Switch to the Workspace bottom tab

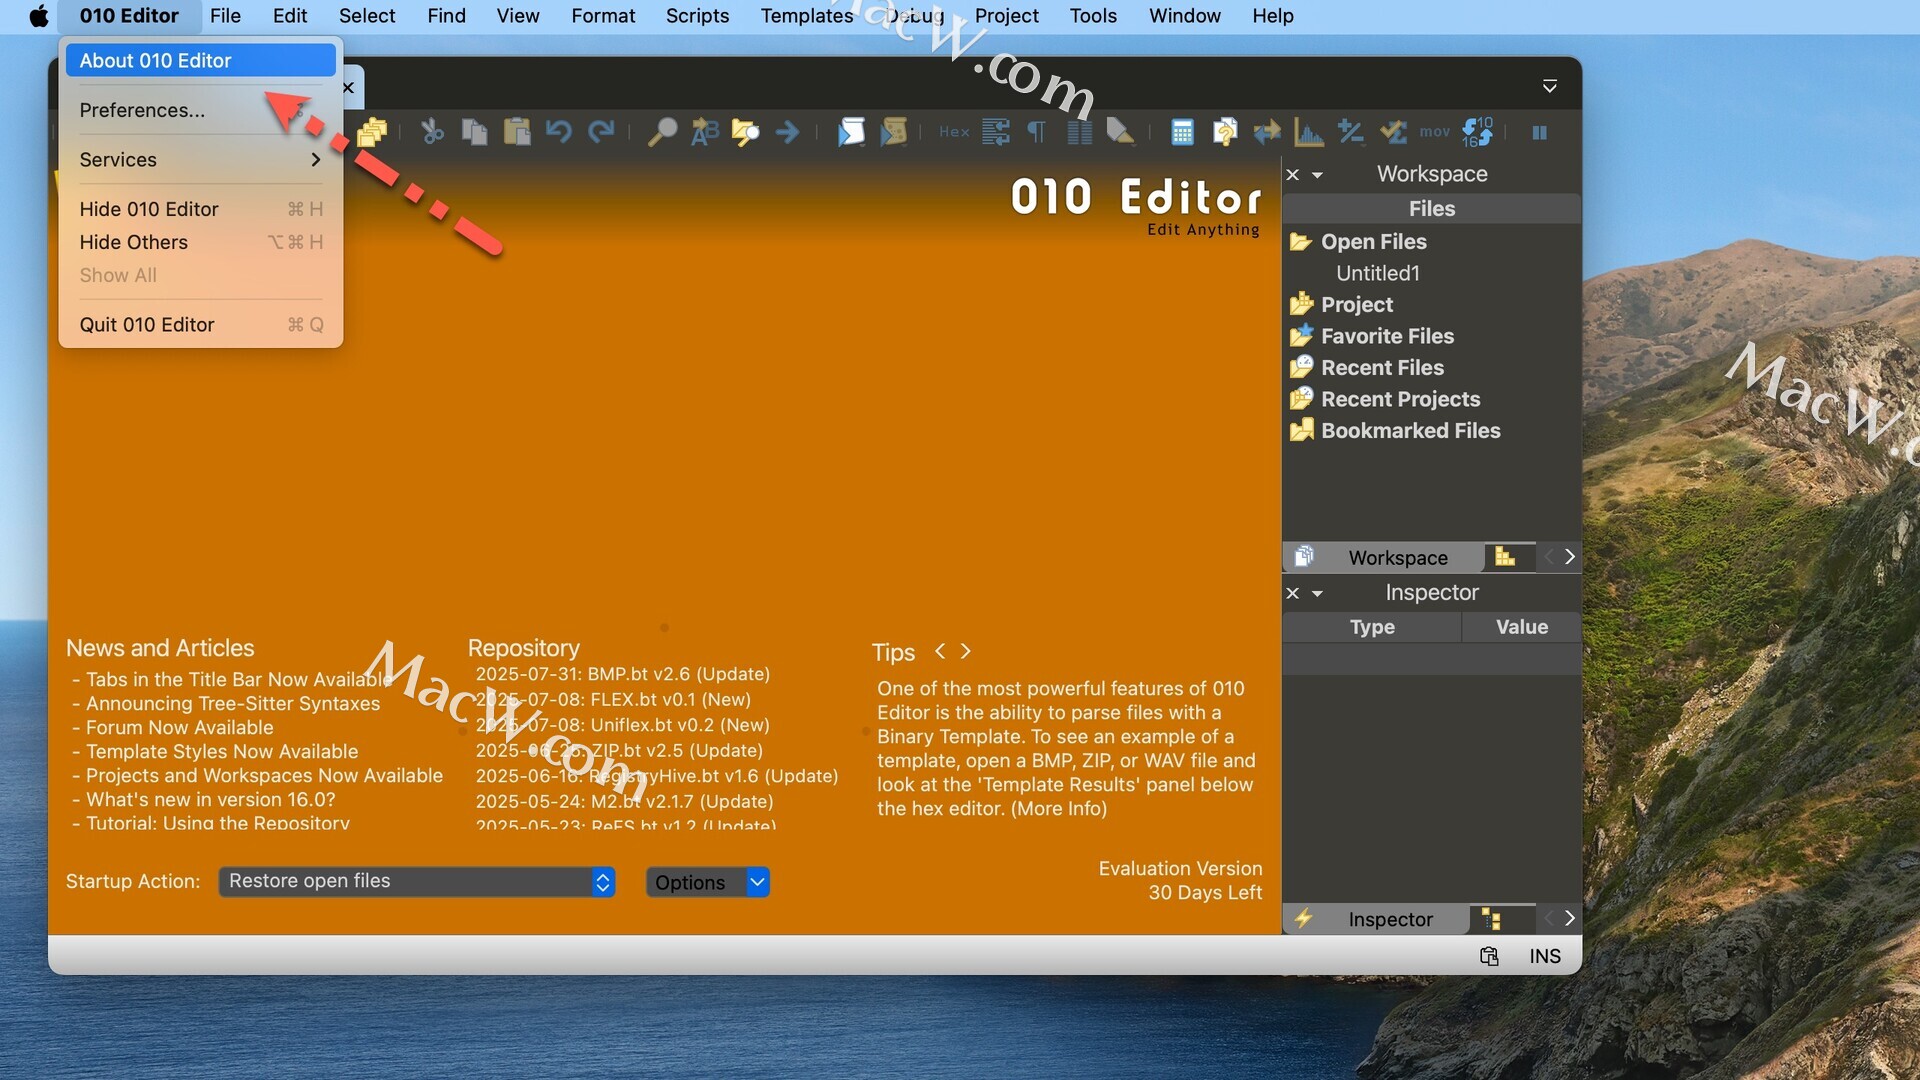click(1383, 557)
